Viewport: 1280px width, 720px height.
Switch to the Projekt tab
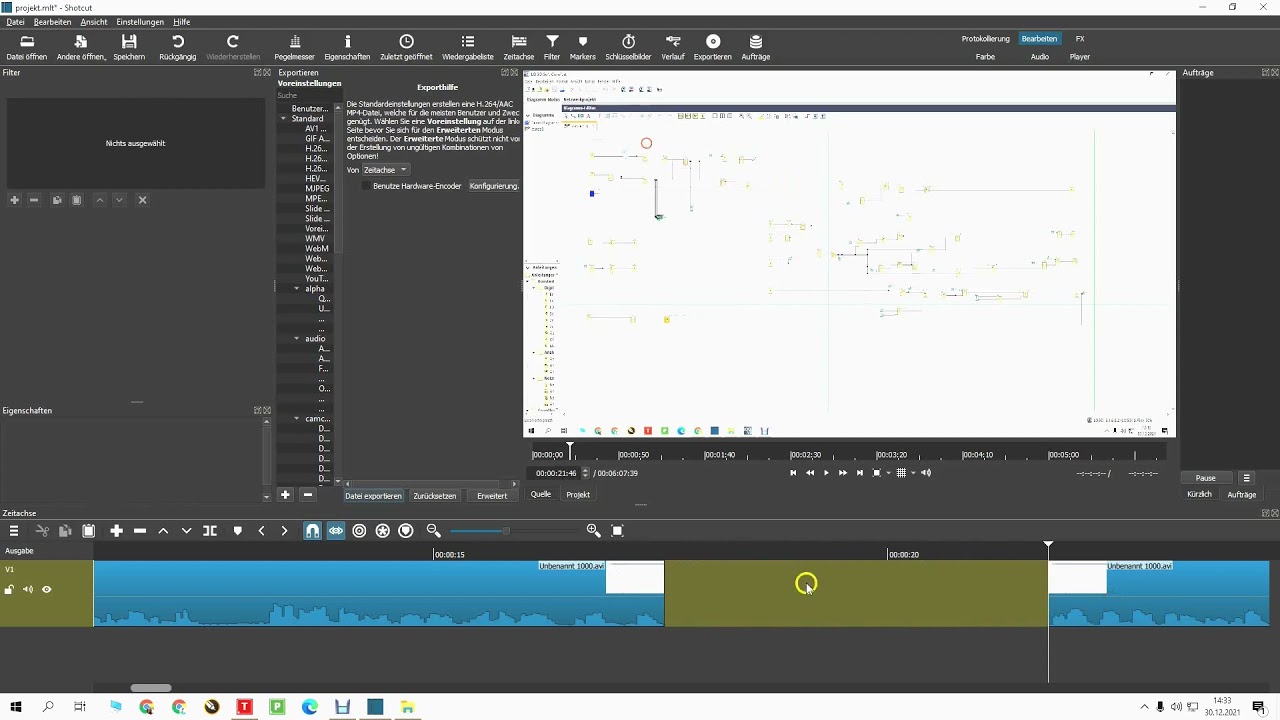(x=578, y=494)
